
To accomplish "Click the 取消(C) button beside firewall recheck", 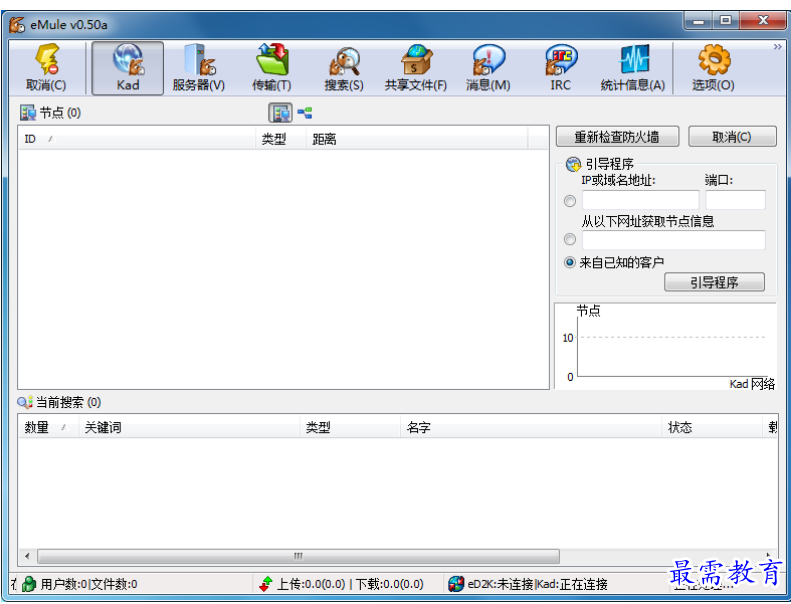I will (x=732, y=137).
